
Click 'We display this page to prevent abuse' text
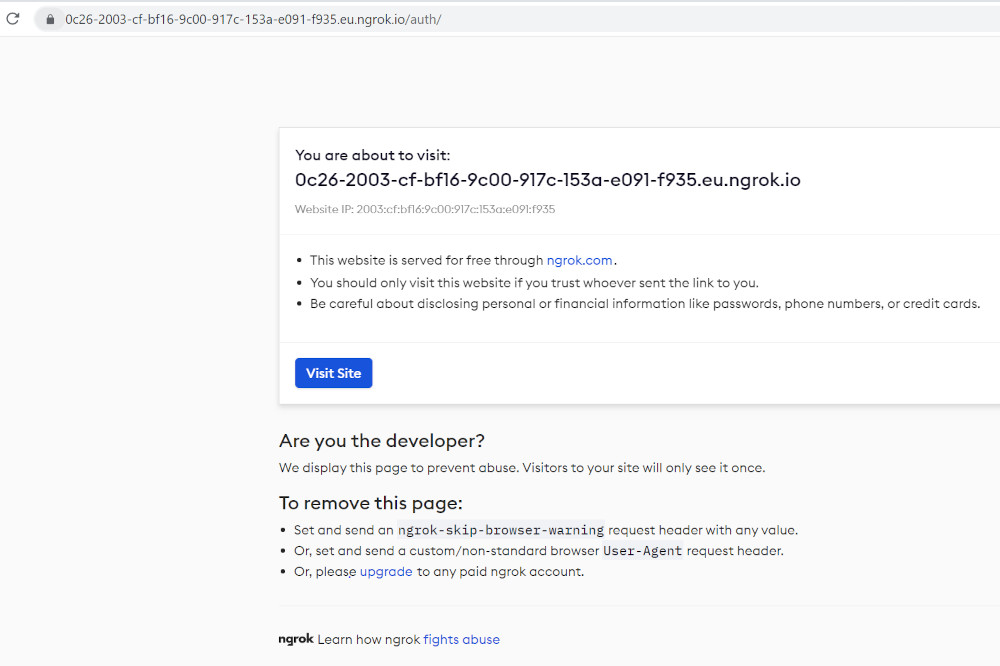(x=522, y=468)
